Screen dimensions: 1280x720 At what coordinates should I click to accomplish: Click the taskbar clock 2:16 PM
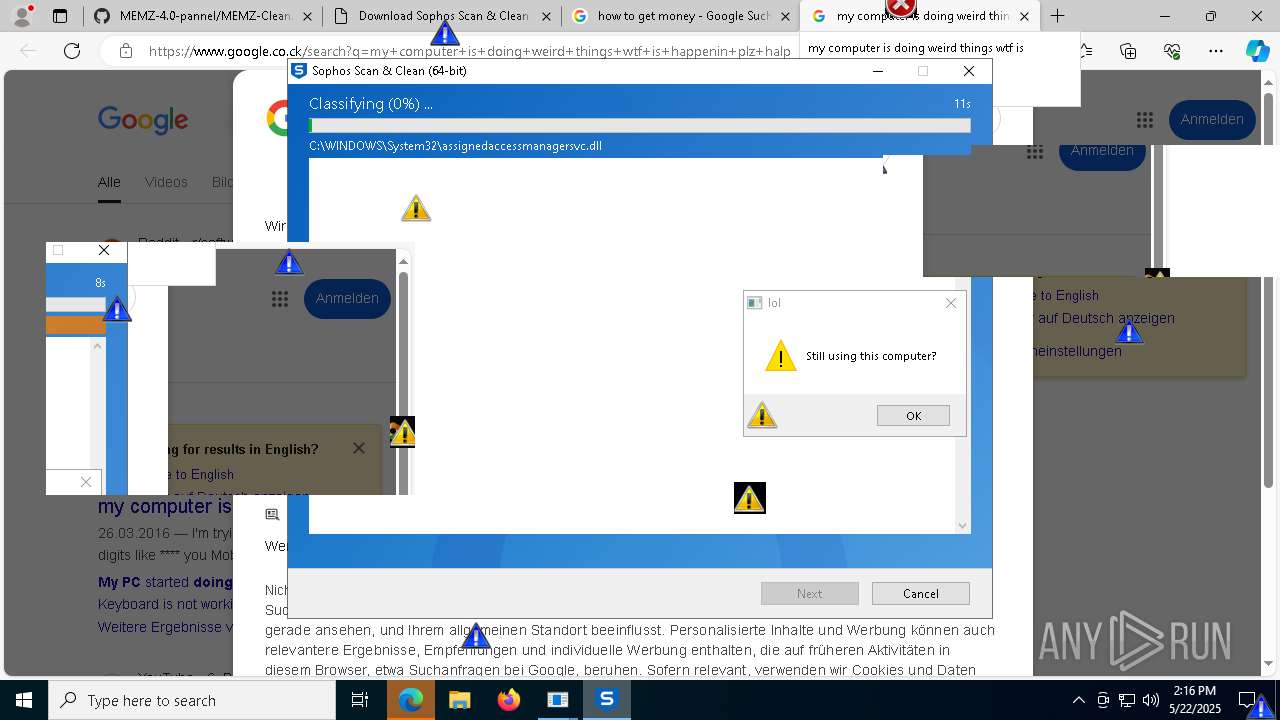(1195, 700)
